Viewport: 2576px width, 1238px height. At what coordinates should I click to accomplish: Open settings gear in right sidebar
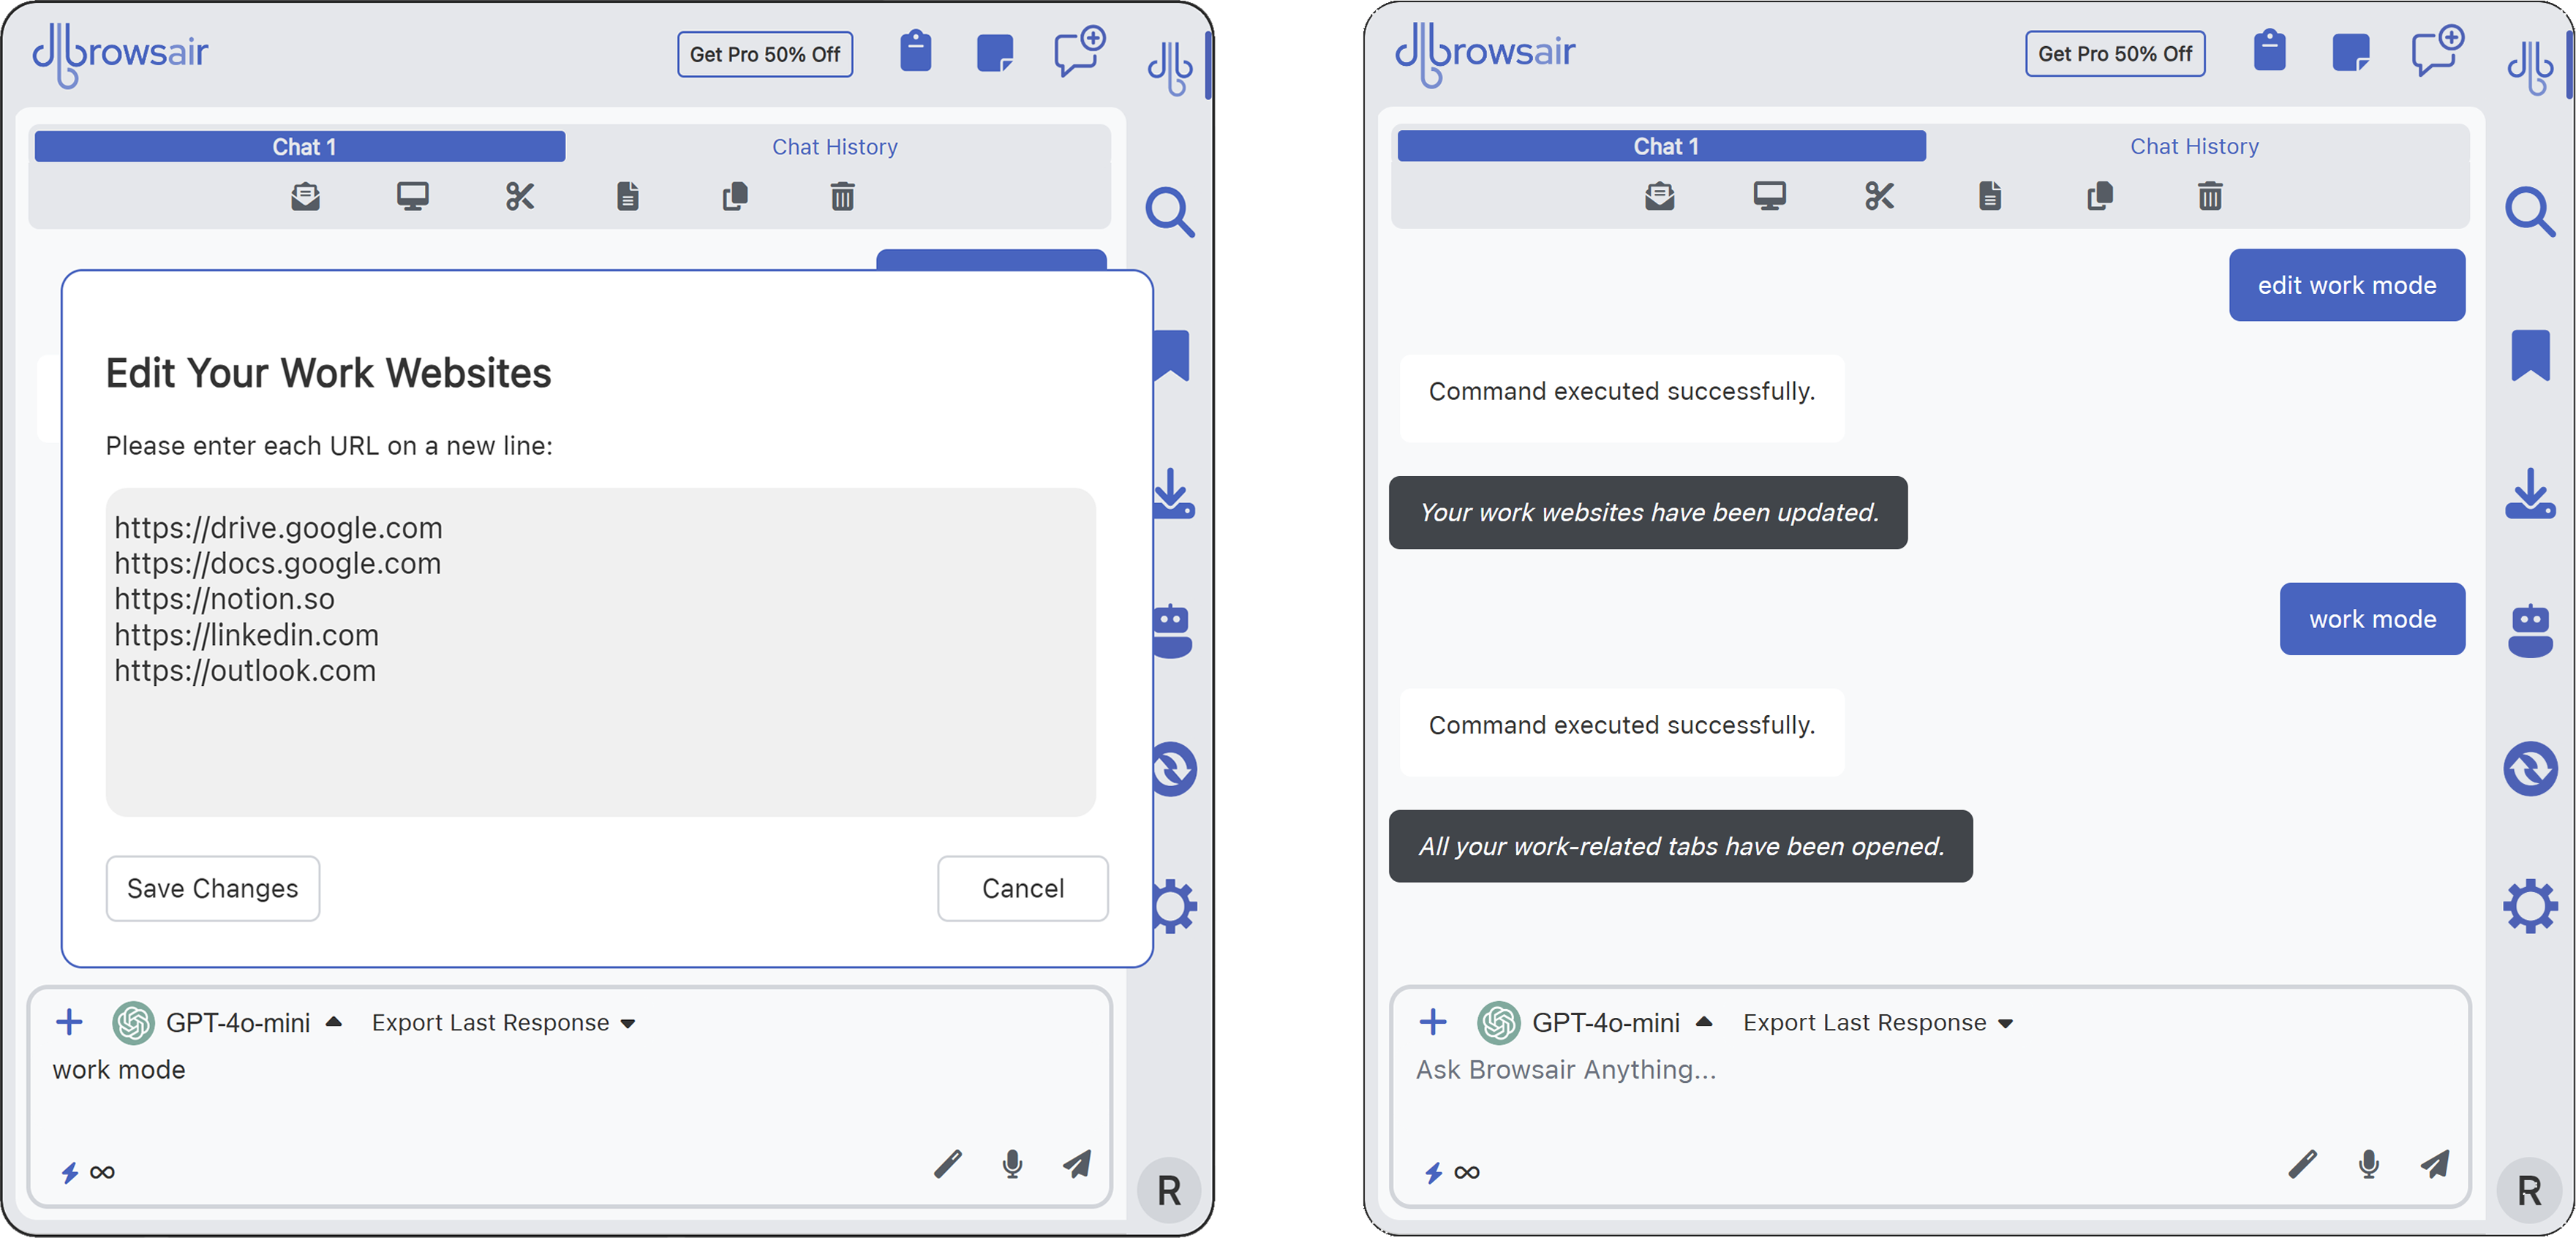coord(2530,906)
